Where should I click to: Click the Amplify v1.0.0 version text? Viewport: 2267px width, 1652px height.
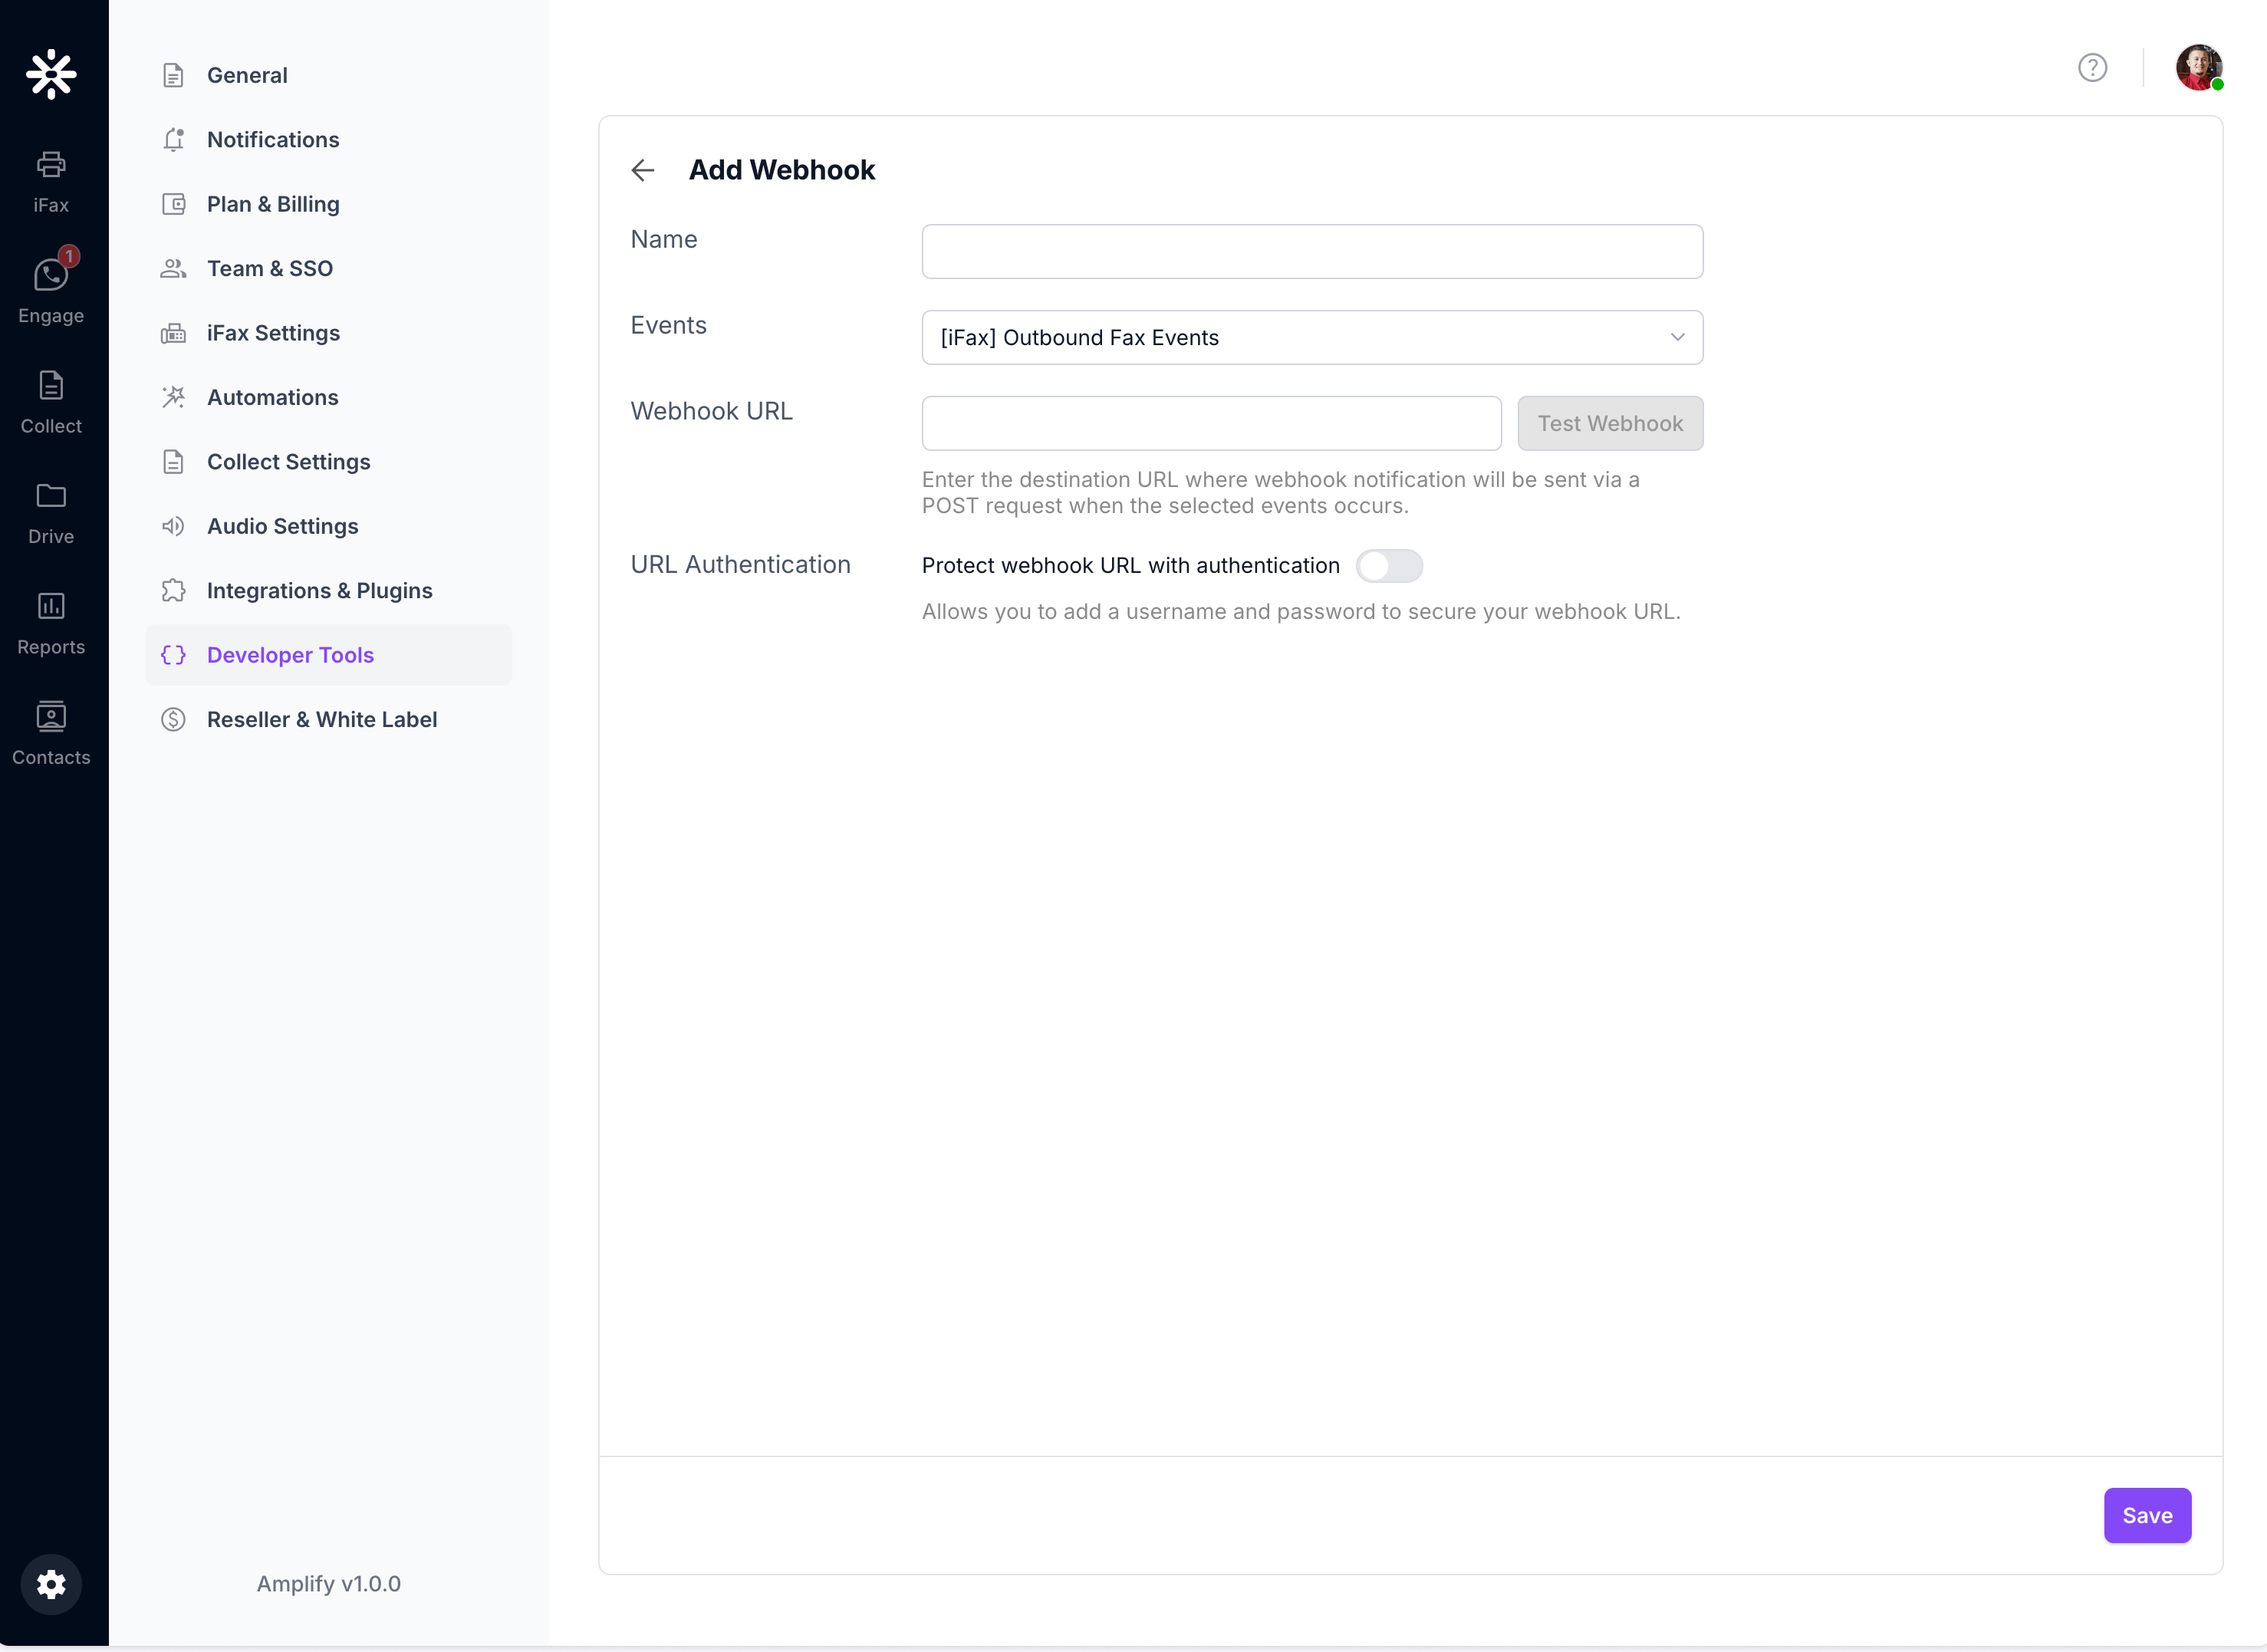tap(328, 1584)
